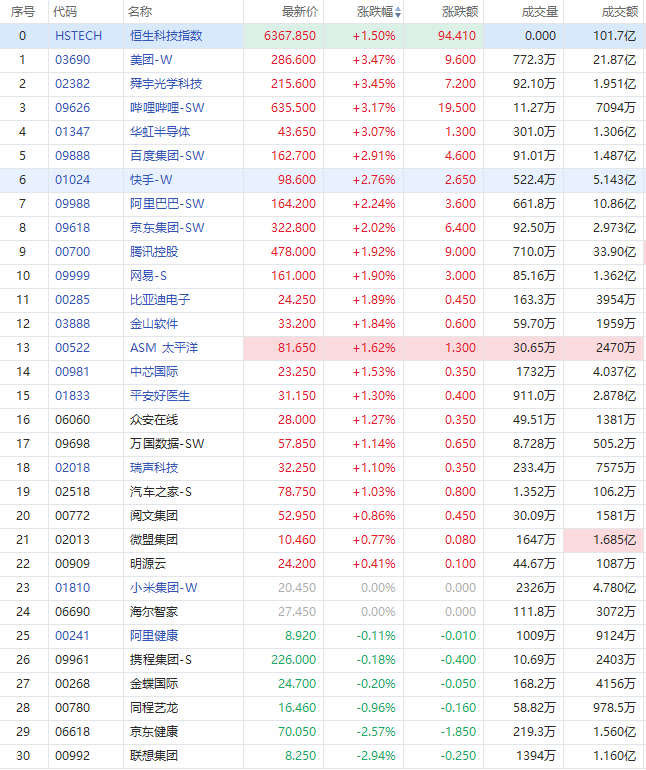Click the 代码 column header
Image resolution: width=646 pixels, height=770 pixels.
pyautogui.click(x=65, y=12)
